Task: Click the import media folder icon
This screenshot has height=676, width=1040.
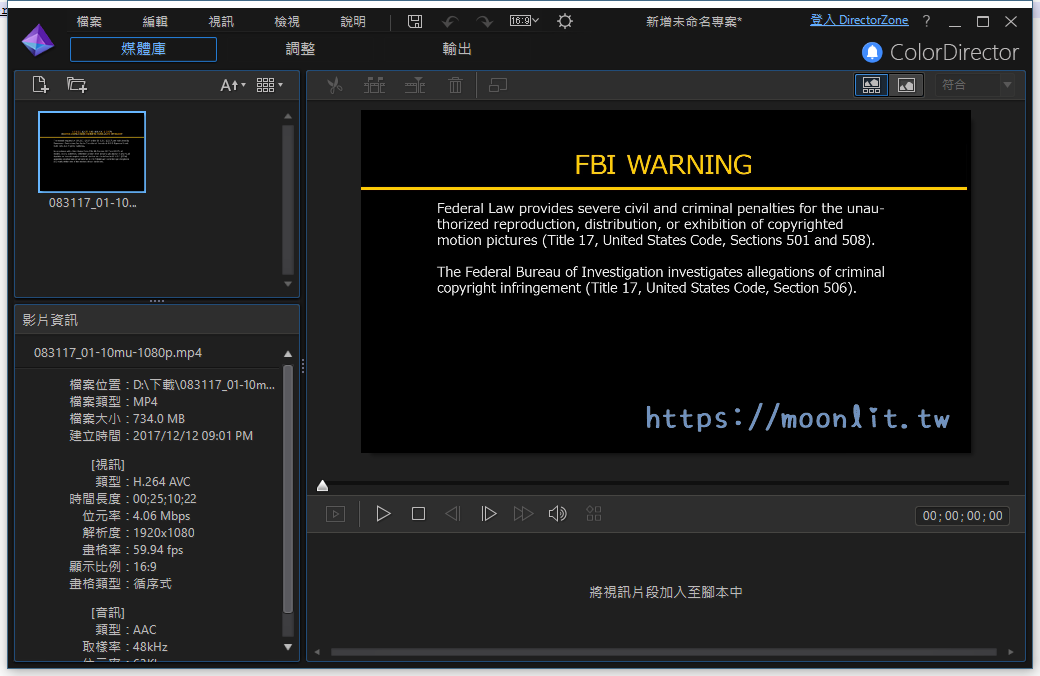Action: [77, 85]
